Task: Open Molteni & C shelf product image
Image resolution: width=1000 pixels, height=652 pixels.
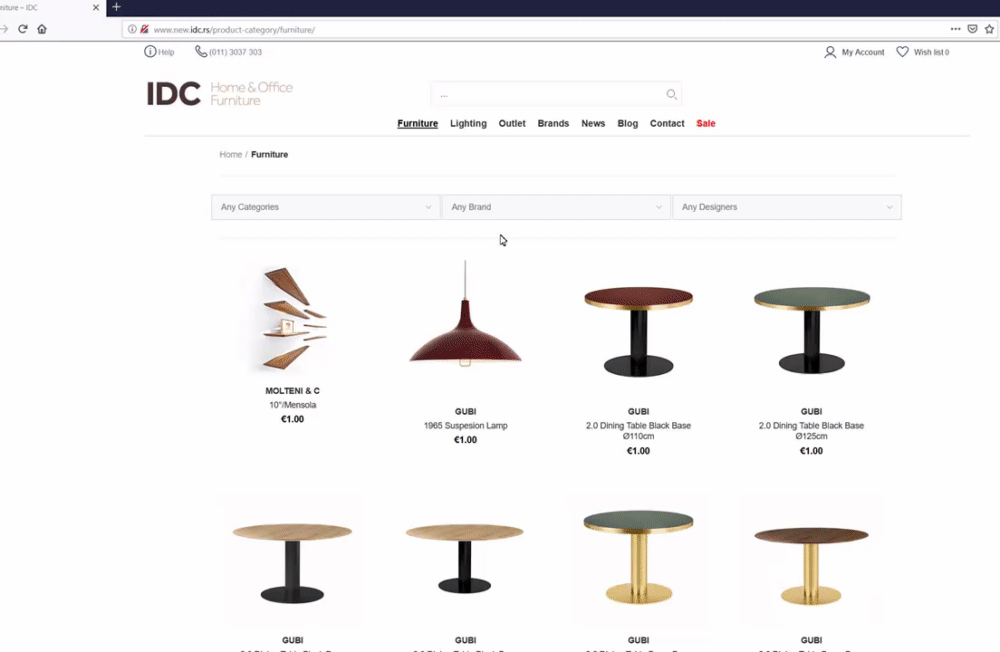Action: [x=293, y=318]
